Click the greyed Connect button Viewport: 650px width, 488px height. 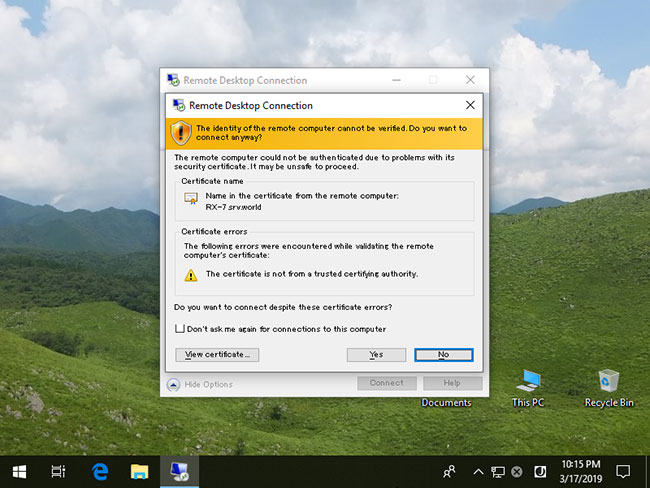[387, 383]
